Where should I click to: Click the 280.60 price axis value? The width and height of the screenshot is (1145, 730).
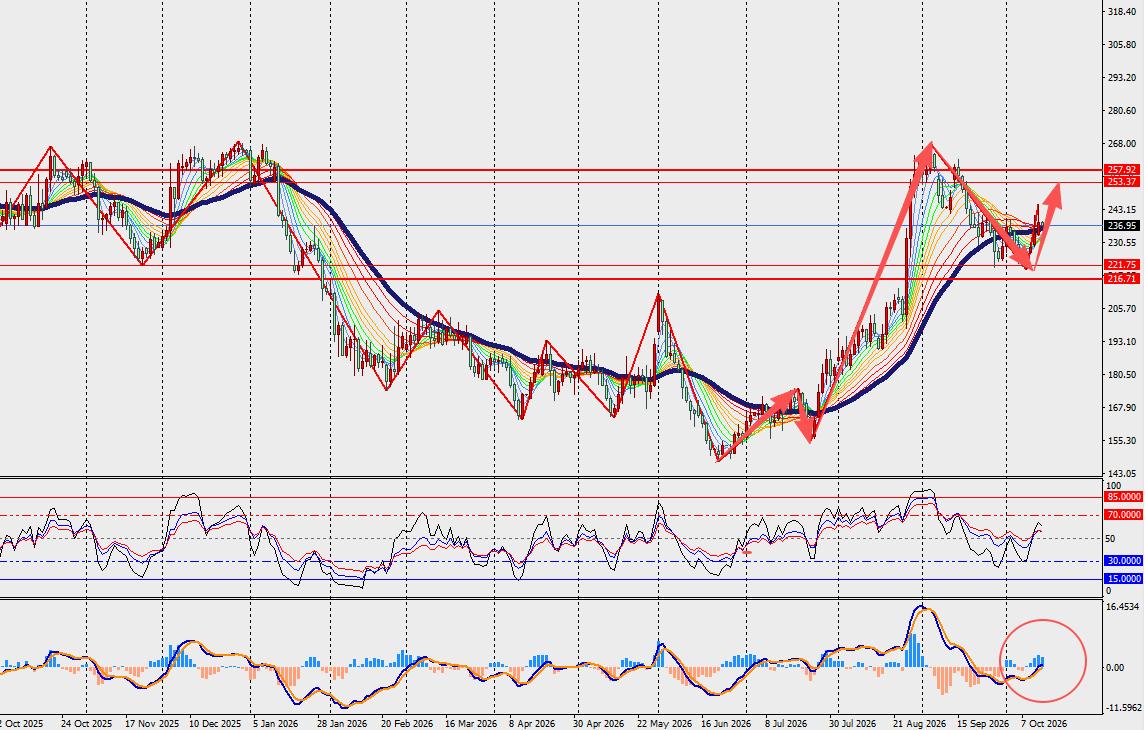point(1122,111)
